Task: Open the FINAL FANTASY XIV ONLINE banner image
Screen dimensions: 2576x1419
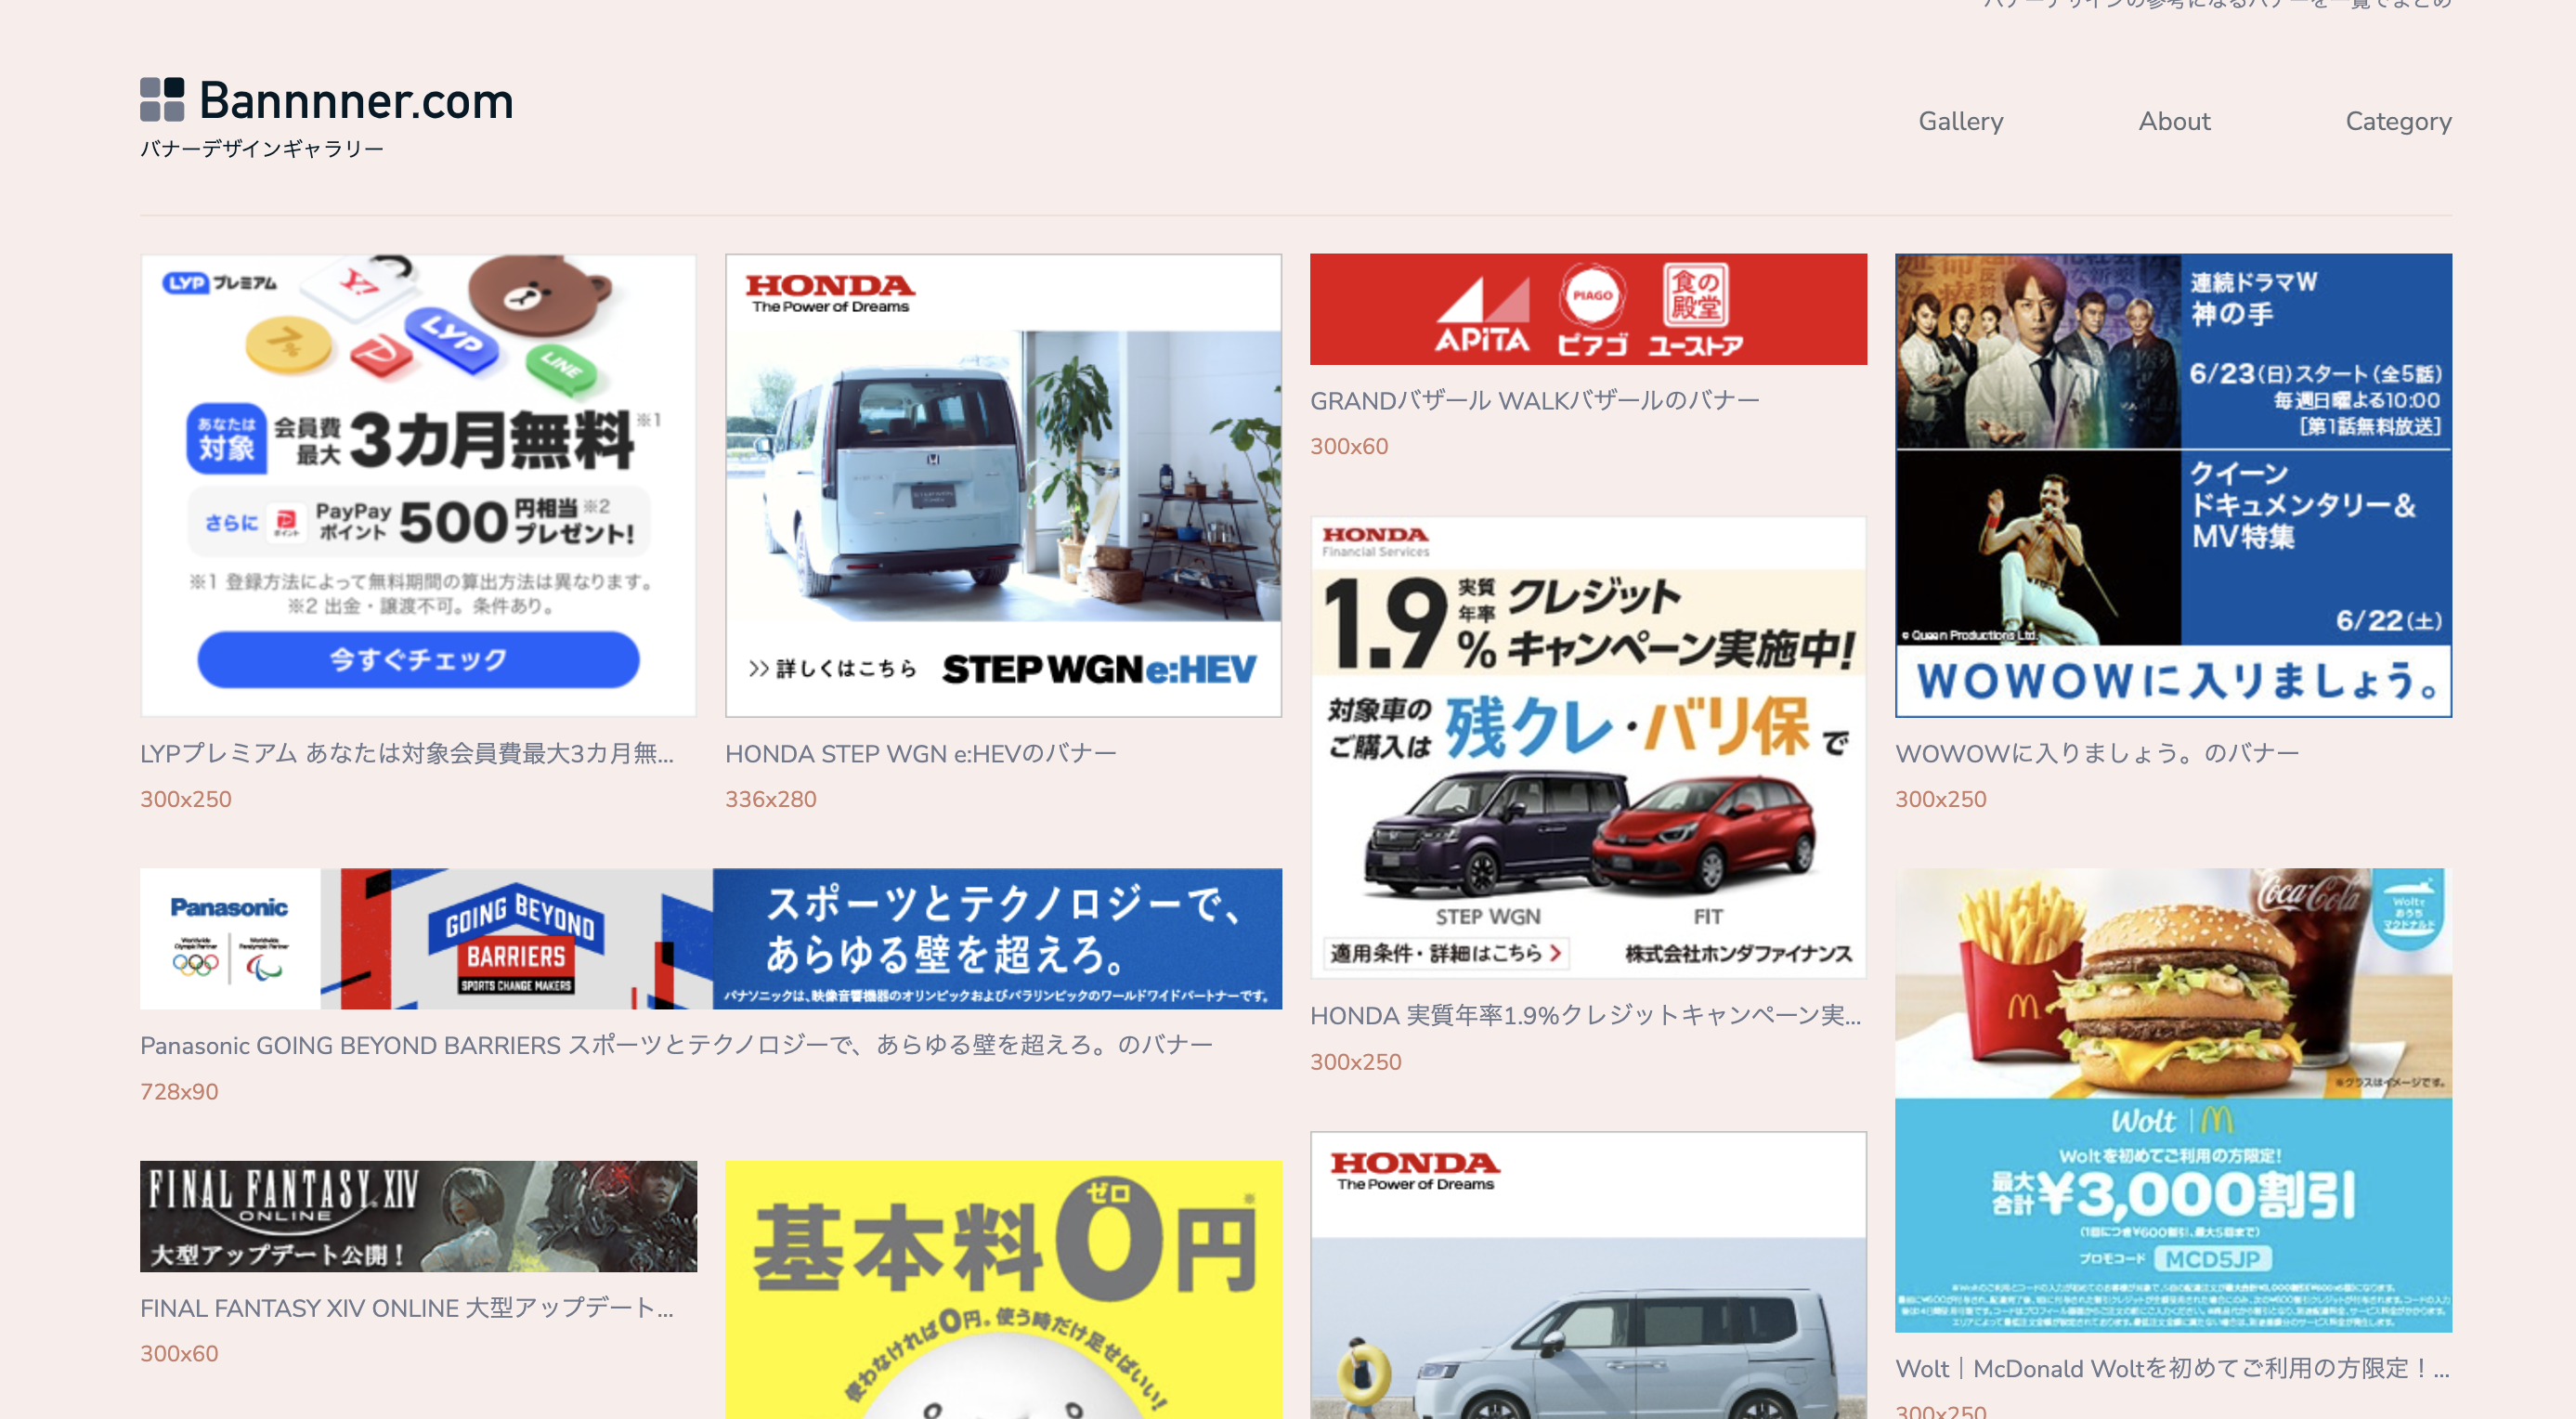Action: 418,1216
